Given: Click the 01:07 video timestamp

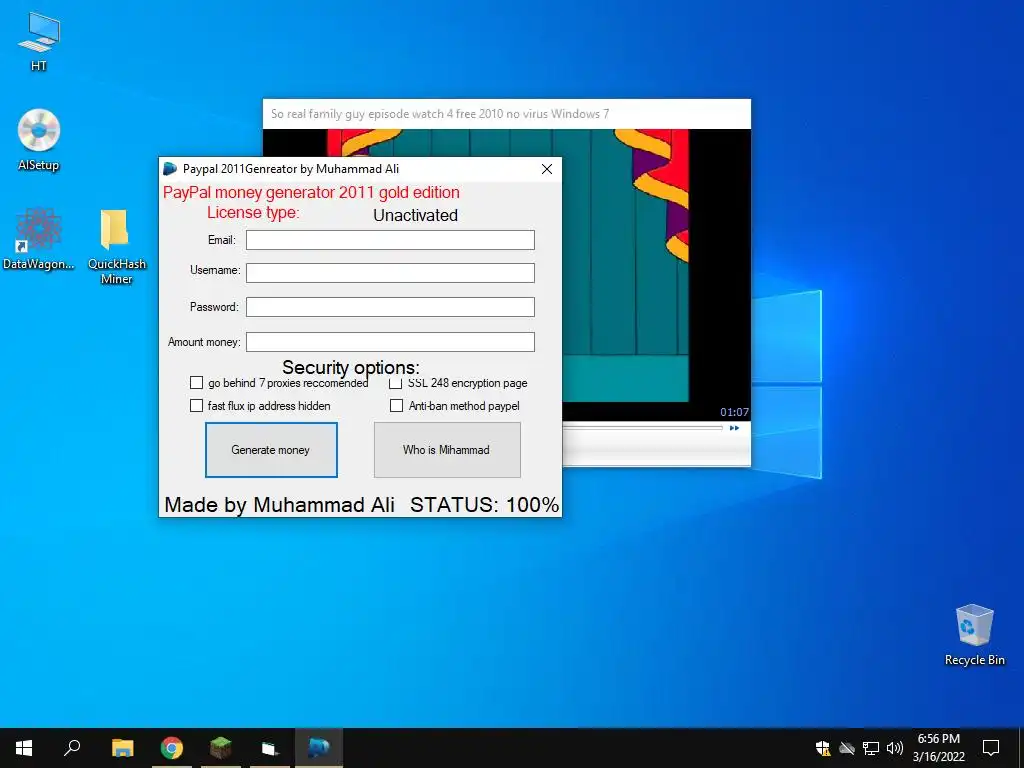Looking at the screenshot, I should coord(734,412).
